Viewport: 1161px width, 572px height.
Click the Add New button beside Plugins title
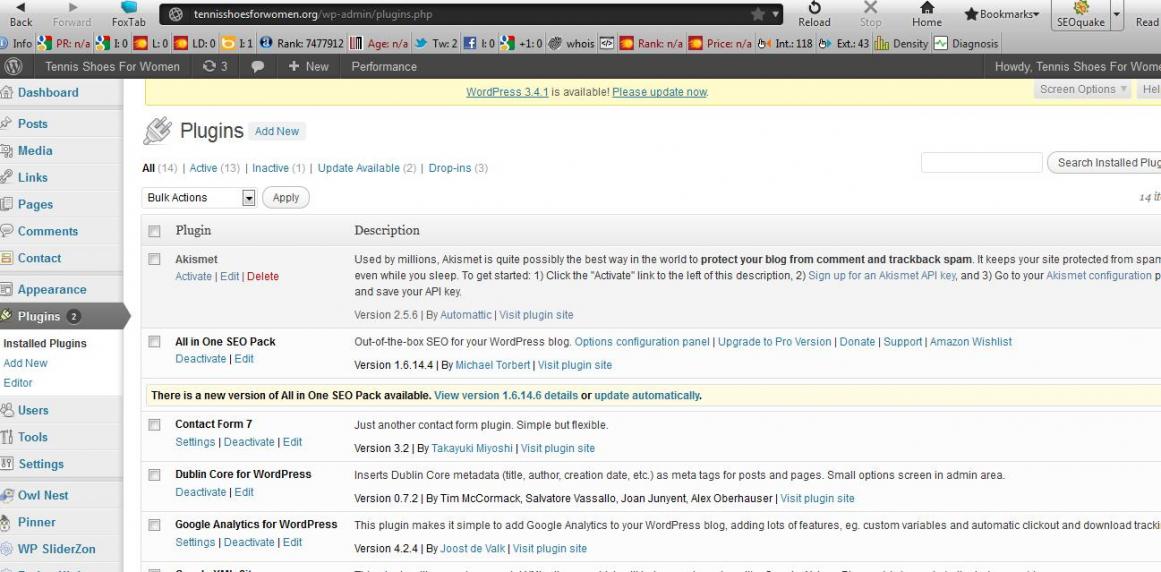pos(277,131)
